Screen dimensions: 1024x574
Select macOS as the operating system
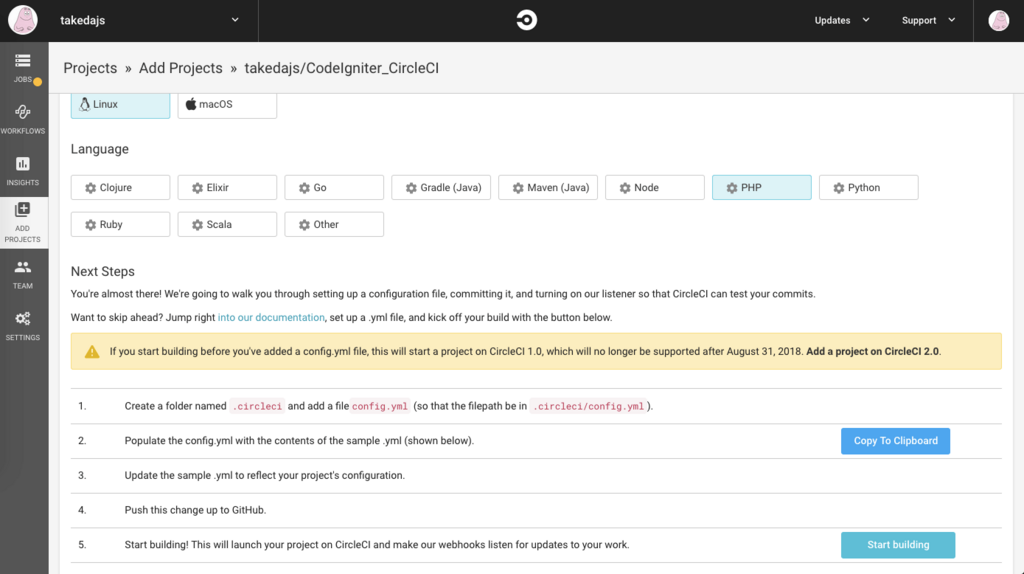(x=227, y=104)
